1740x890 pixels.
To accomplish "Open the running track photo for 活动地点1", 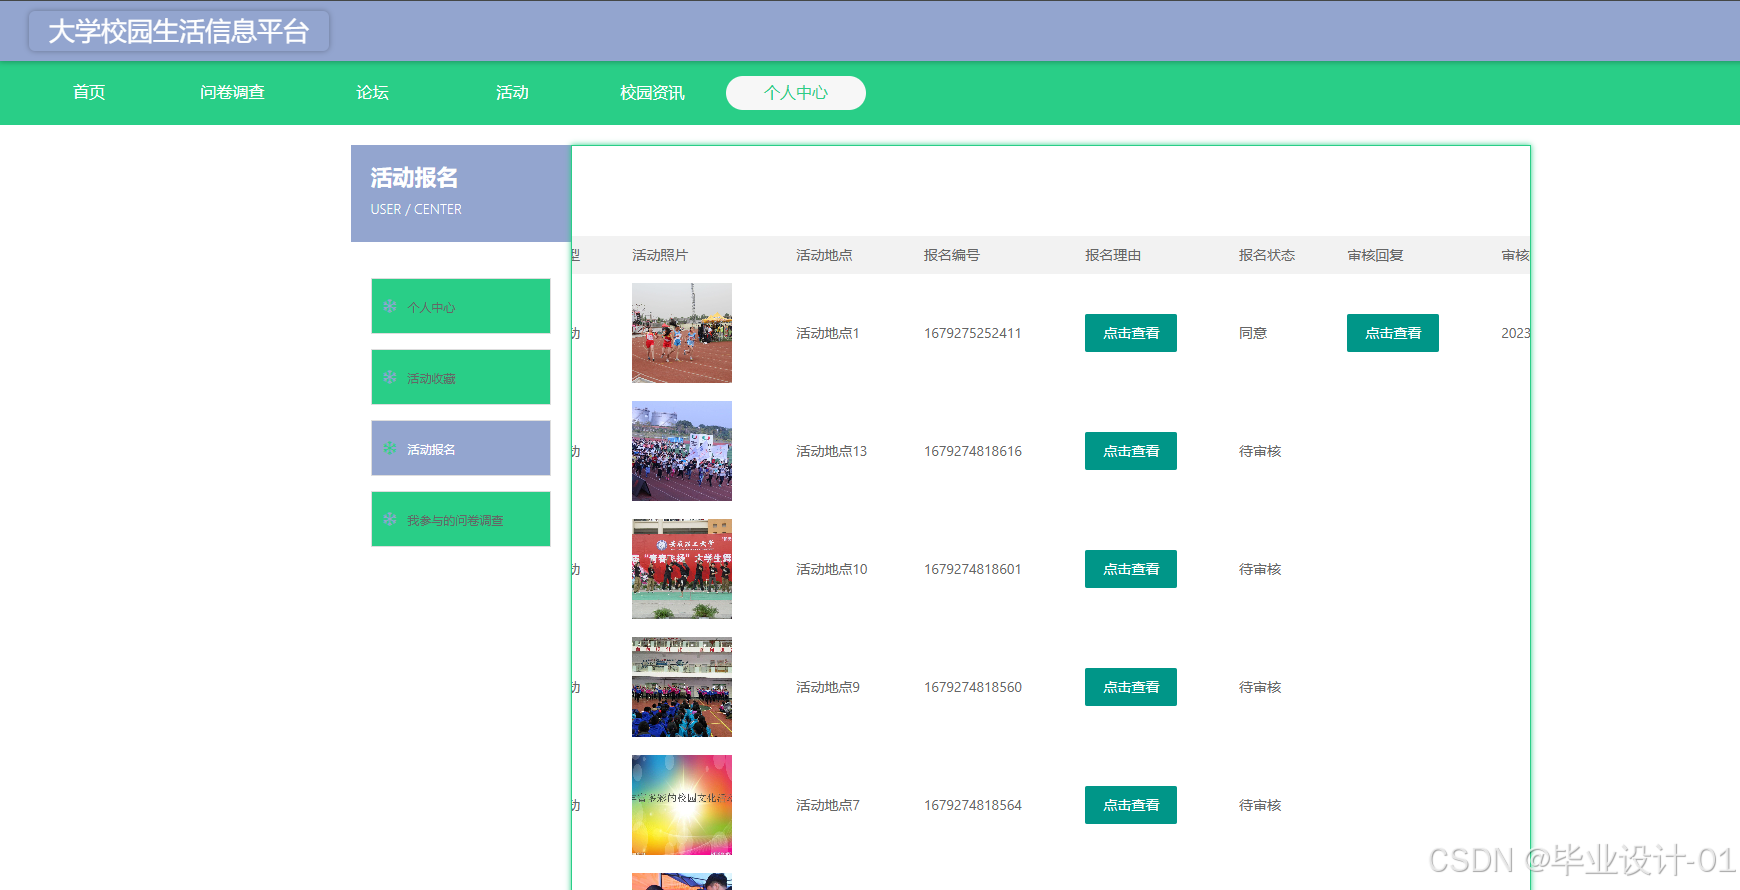I will [682, 333].
